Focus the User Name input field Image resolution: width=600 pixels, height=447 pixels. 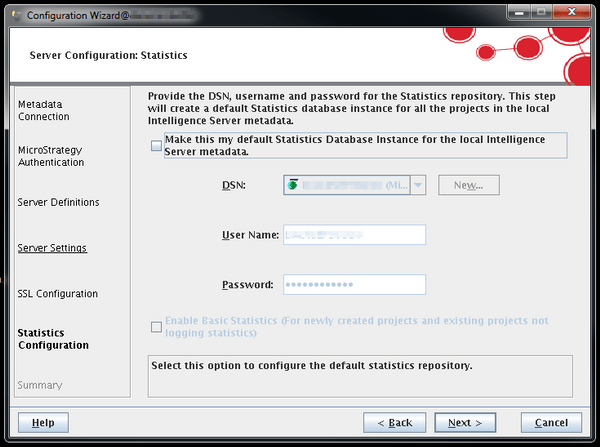pos(354,235)
